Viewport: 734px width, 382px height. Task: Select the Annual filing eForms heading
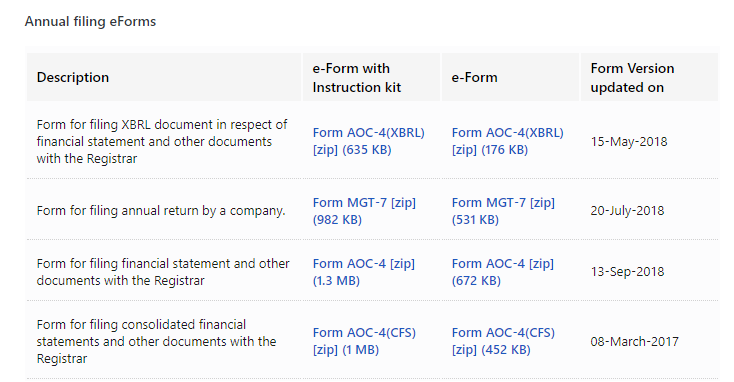click(x=90, y=22)
